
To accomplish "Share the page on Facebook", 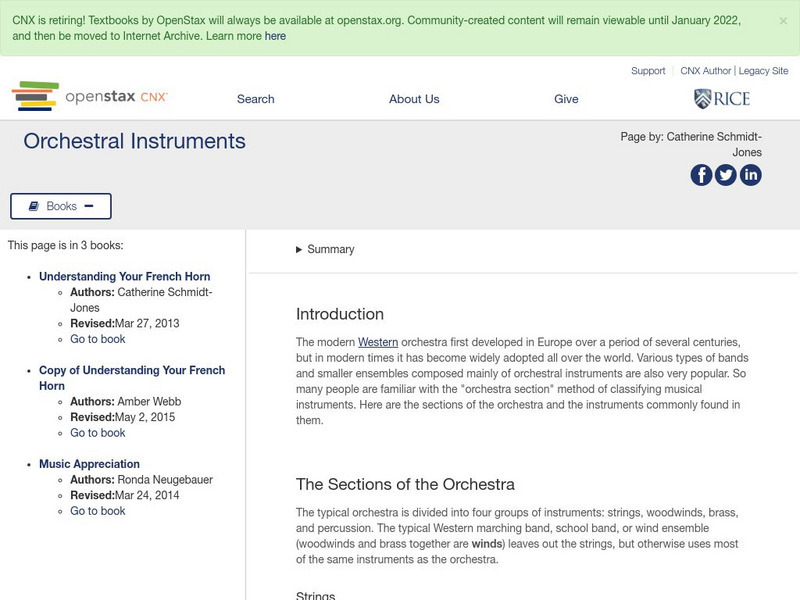I will click(700, 176).
